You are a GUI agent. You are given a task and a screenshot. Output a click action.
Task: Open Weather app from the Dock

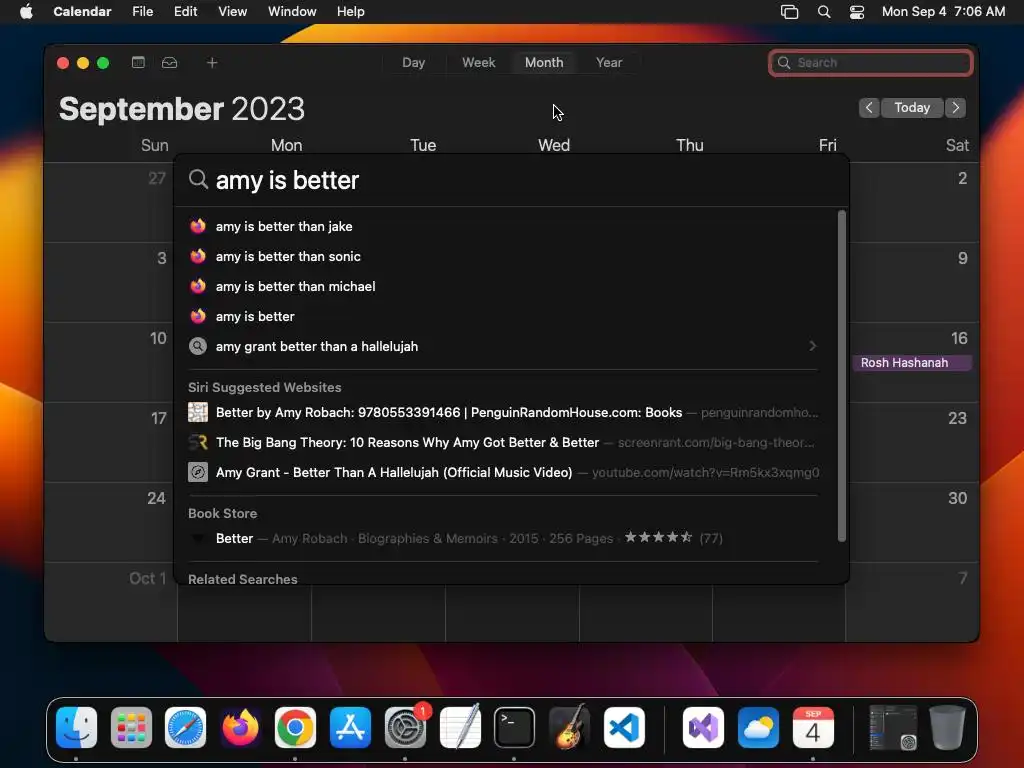[758, 728]
